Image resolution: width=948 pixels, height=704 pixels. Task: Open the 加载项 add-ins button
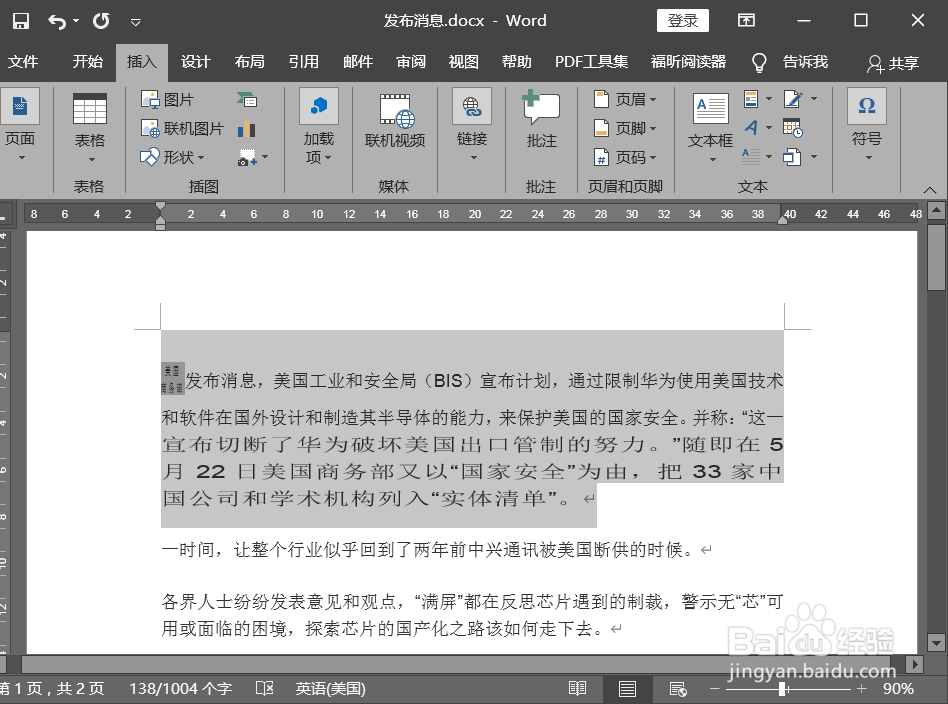(x=319, y=126)
